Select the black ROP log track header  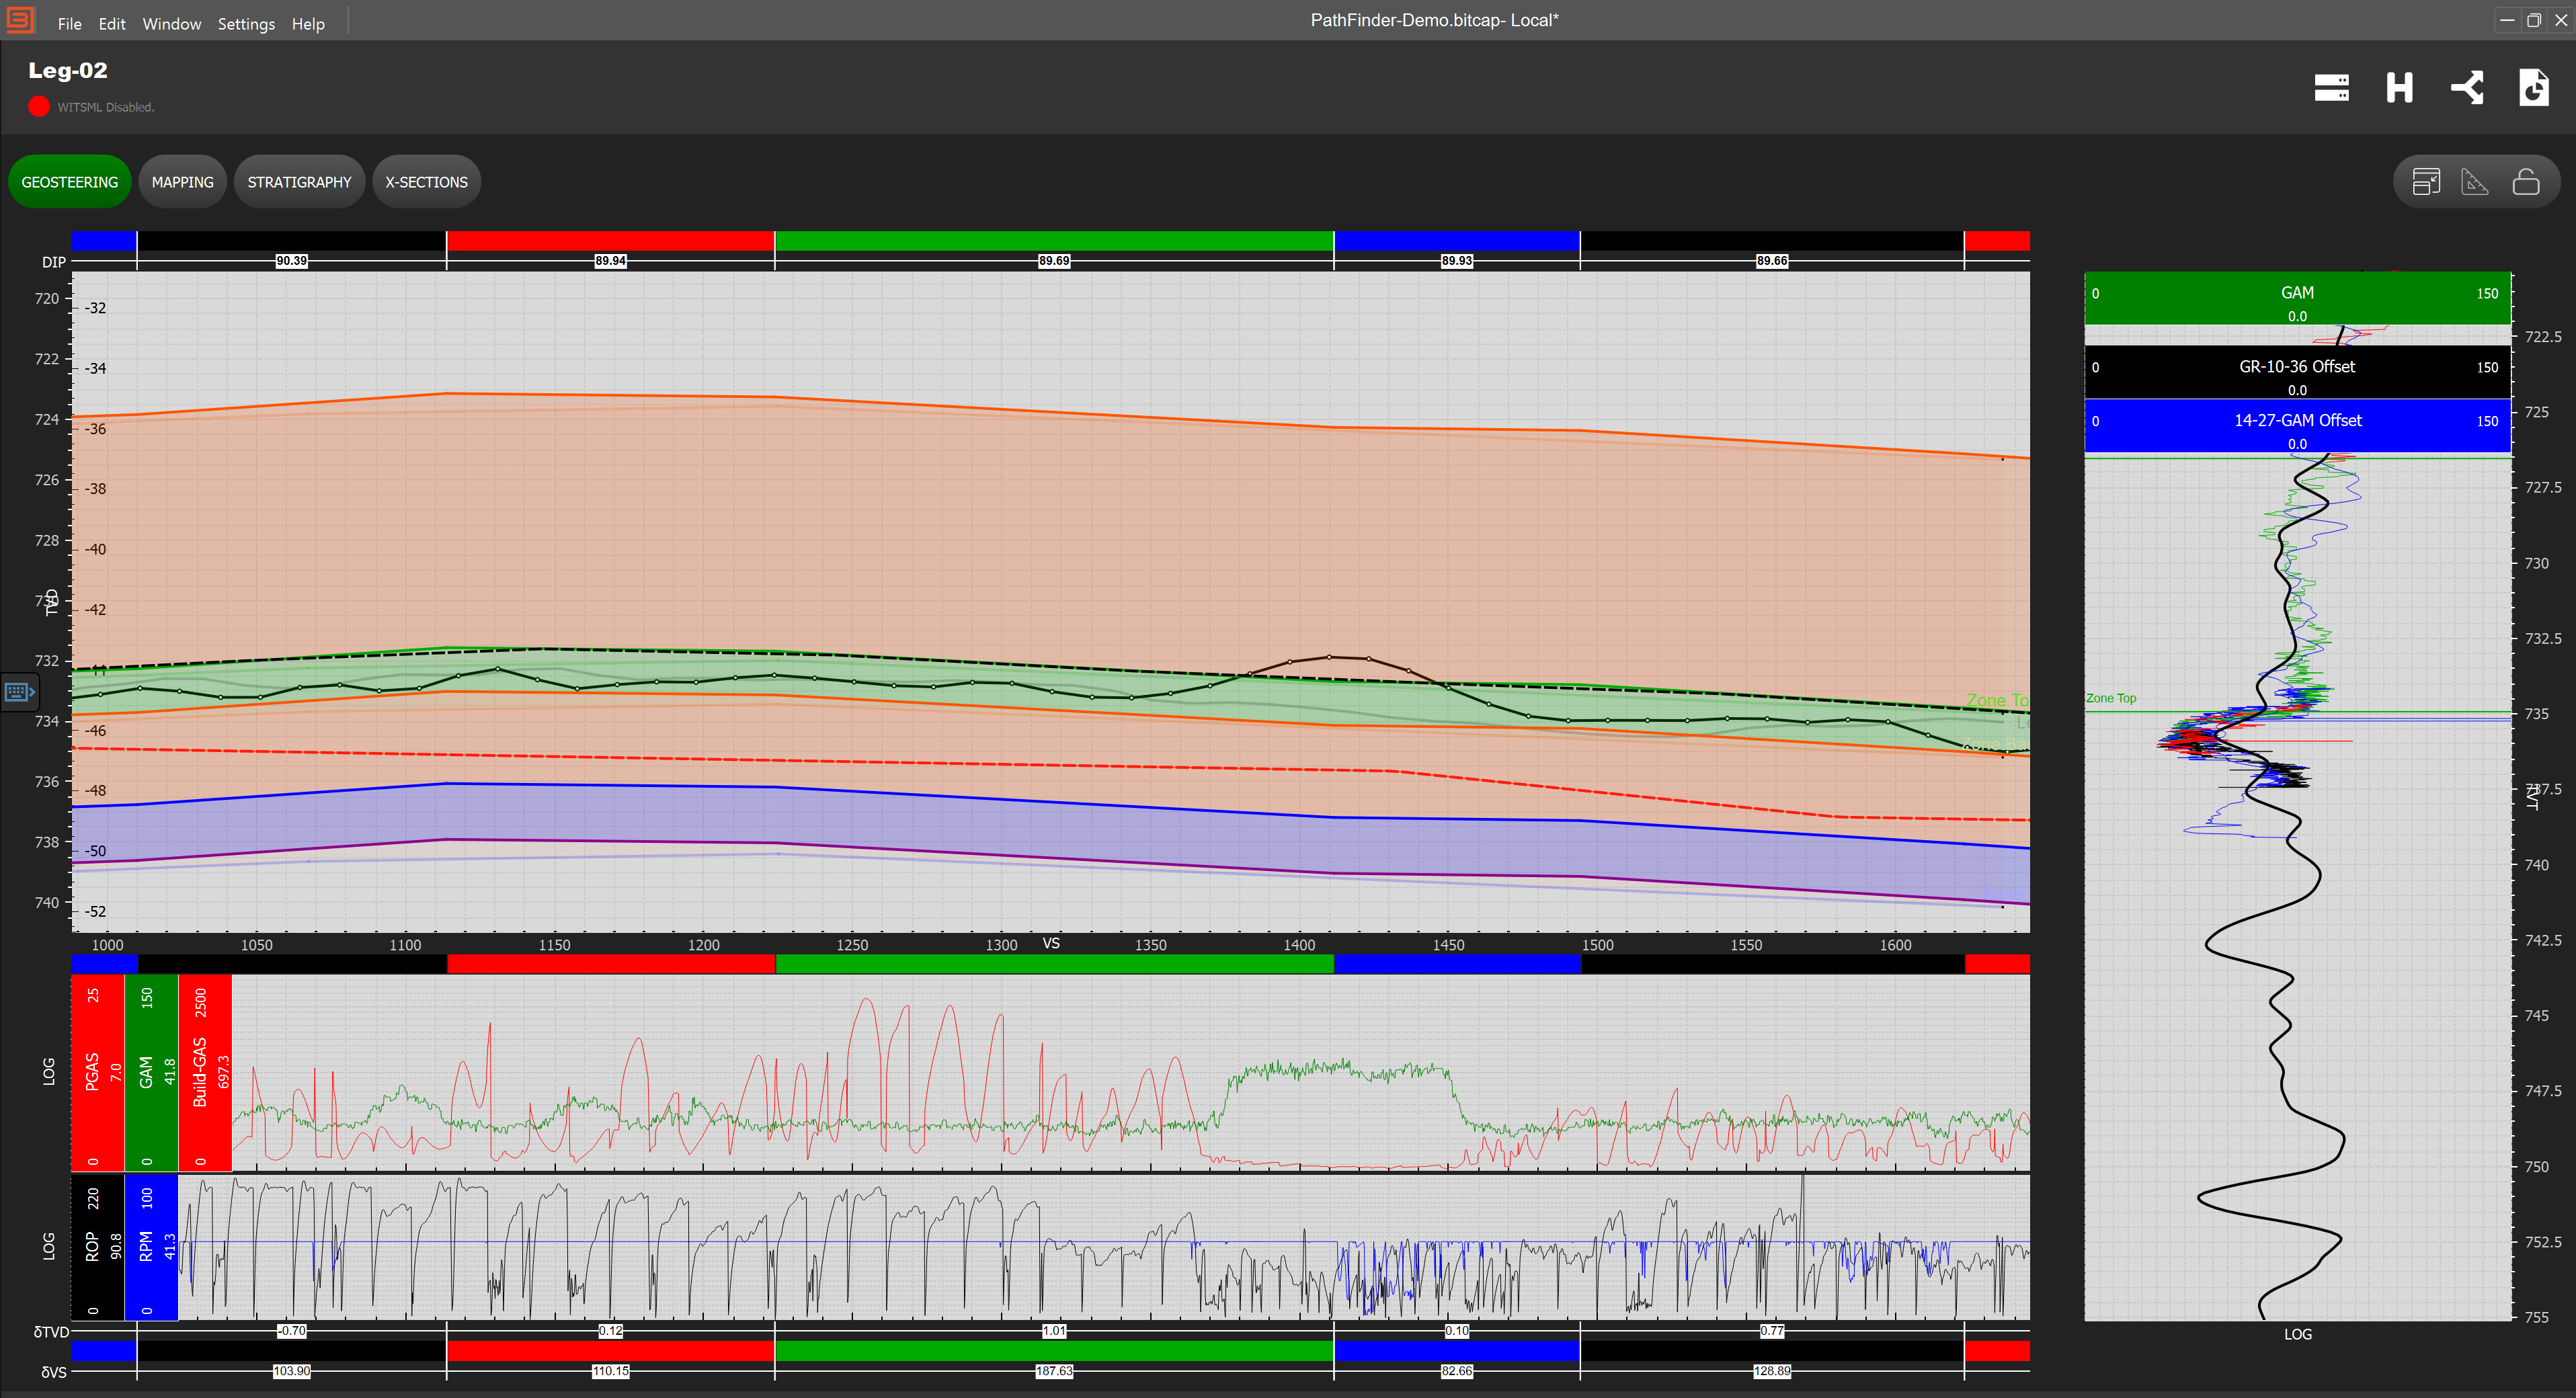(98, 1247)
